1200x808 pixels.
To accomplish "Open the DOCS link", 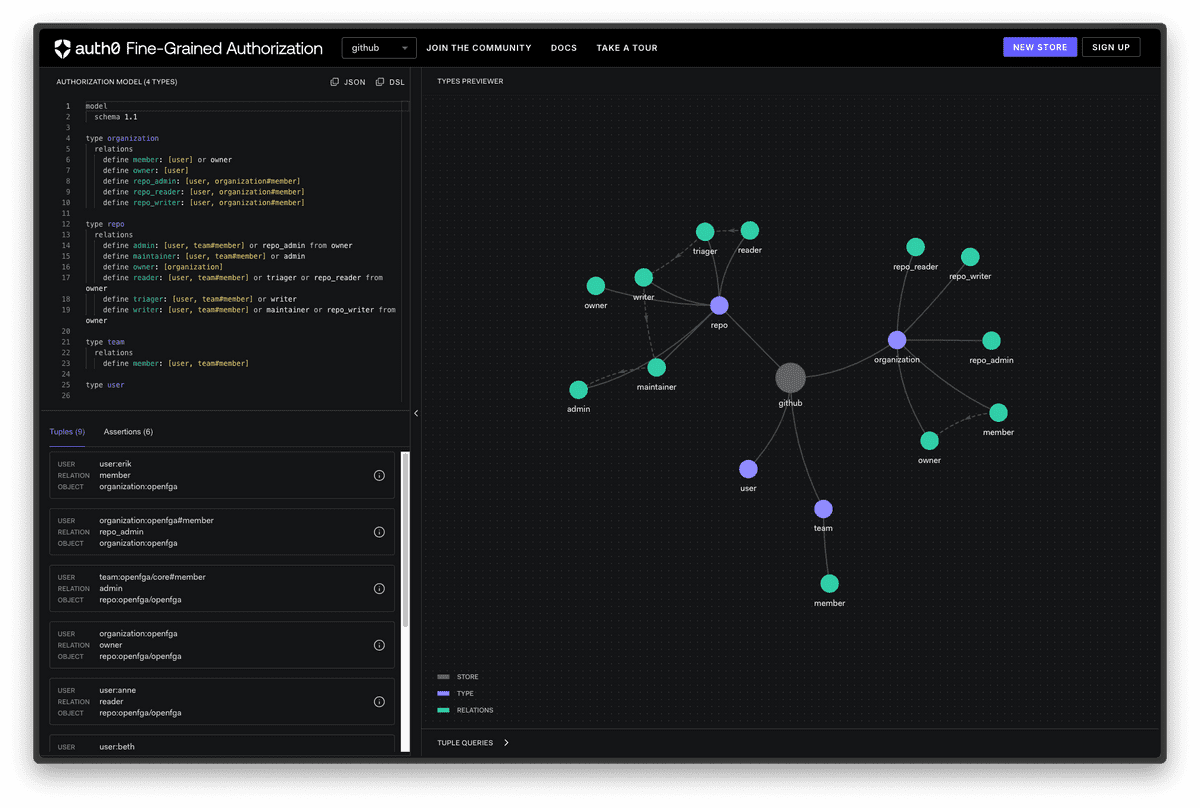I will pyautogui.click(x=564, y=48).
